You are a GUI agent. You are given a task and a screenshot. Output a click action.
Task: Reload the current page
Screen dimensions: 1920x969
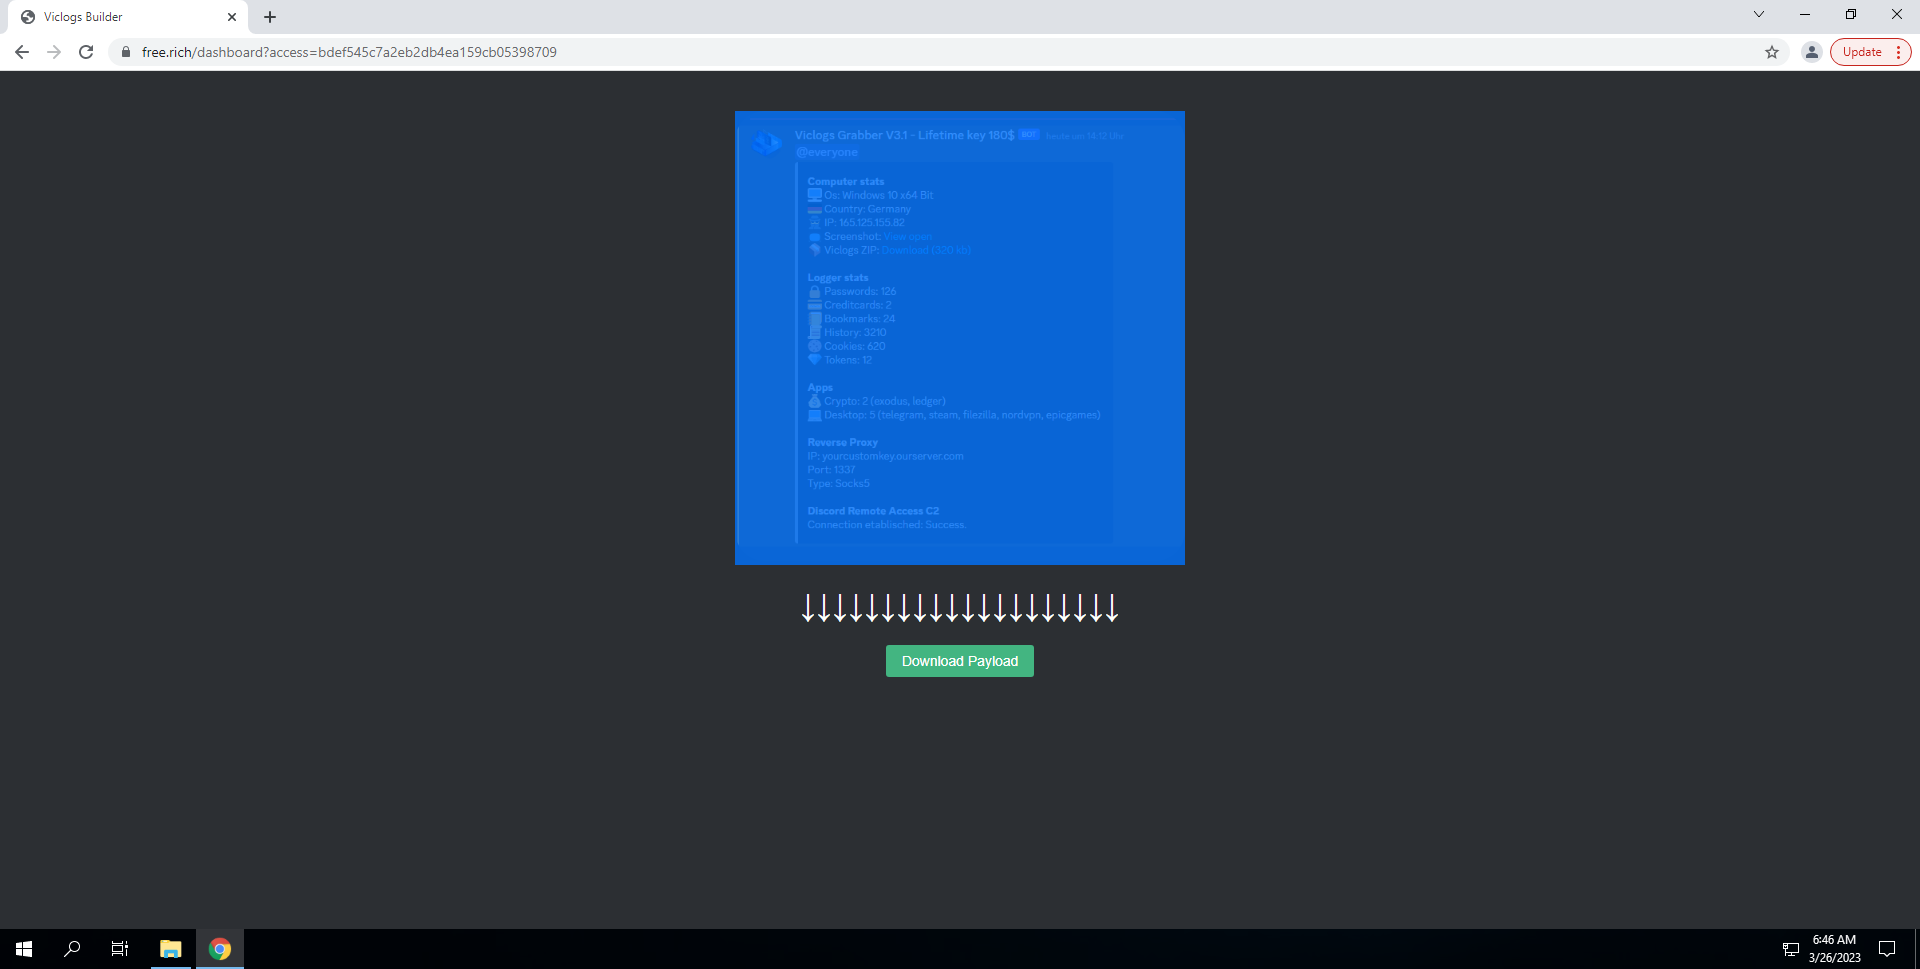tap(86, 52)
